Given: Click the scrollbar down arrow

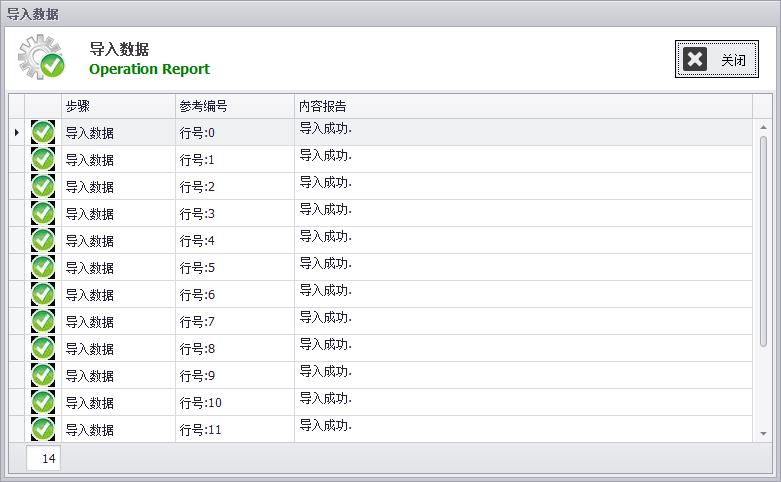Looking at the screenshot, I should click(x=763, y=434).
